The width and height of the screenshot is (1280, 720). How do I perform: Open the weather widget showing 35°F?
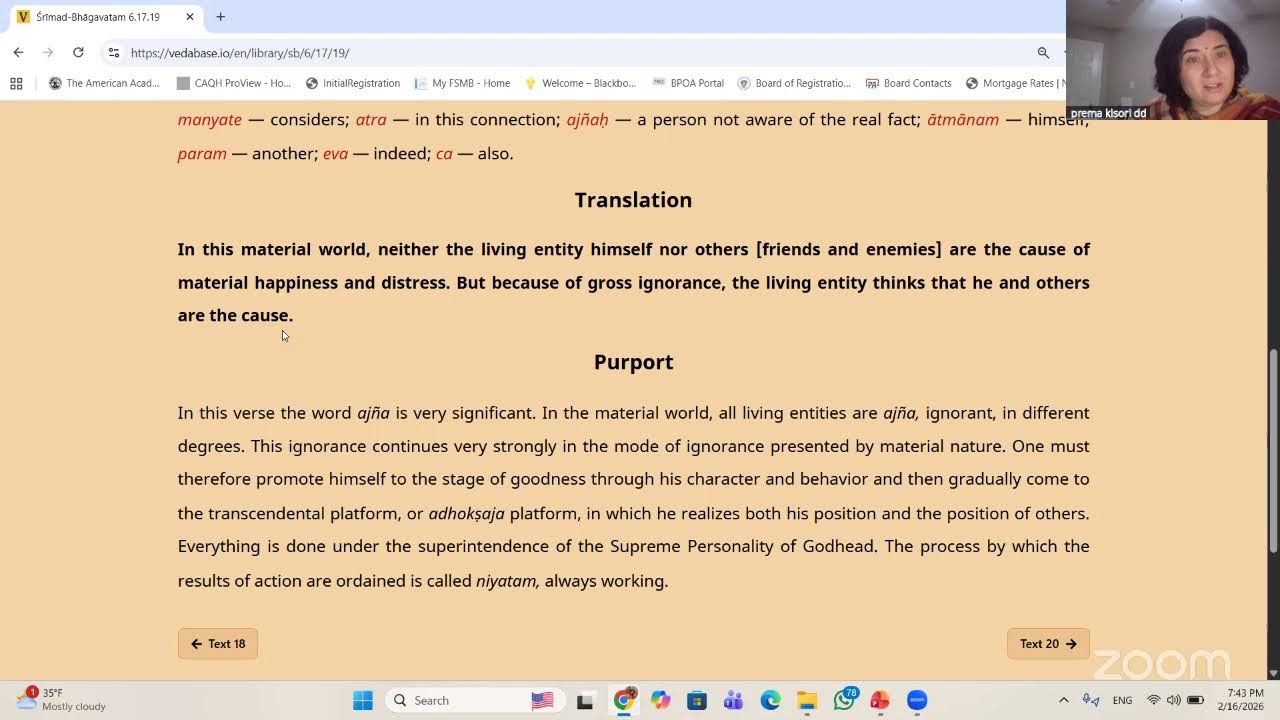(62, 699)
